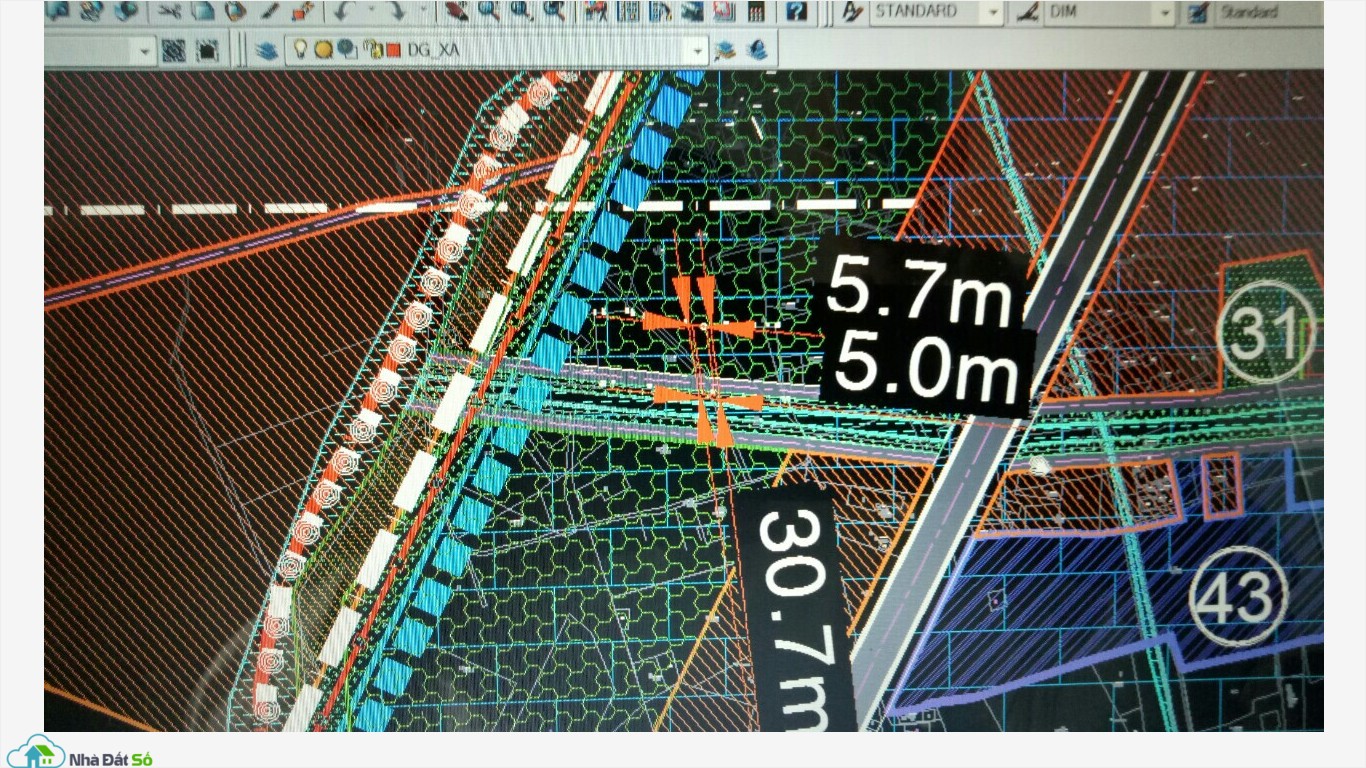Open the Undo history dropdown arrow
Screen dimensions: 1366x768
coord(371,11)
